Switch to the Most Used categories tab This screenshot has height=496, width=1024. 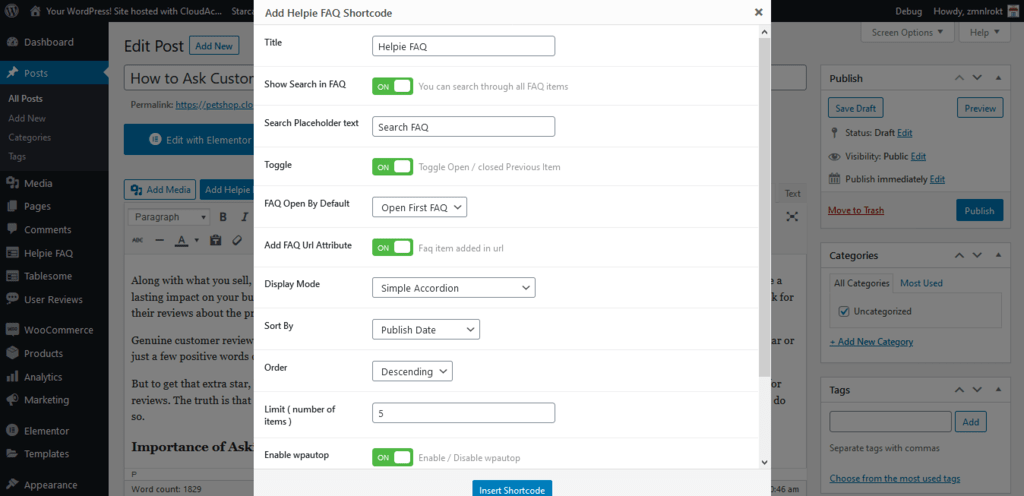click(x=921, y=283)
